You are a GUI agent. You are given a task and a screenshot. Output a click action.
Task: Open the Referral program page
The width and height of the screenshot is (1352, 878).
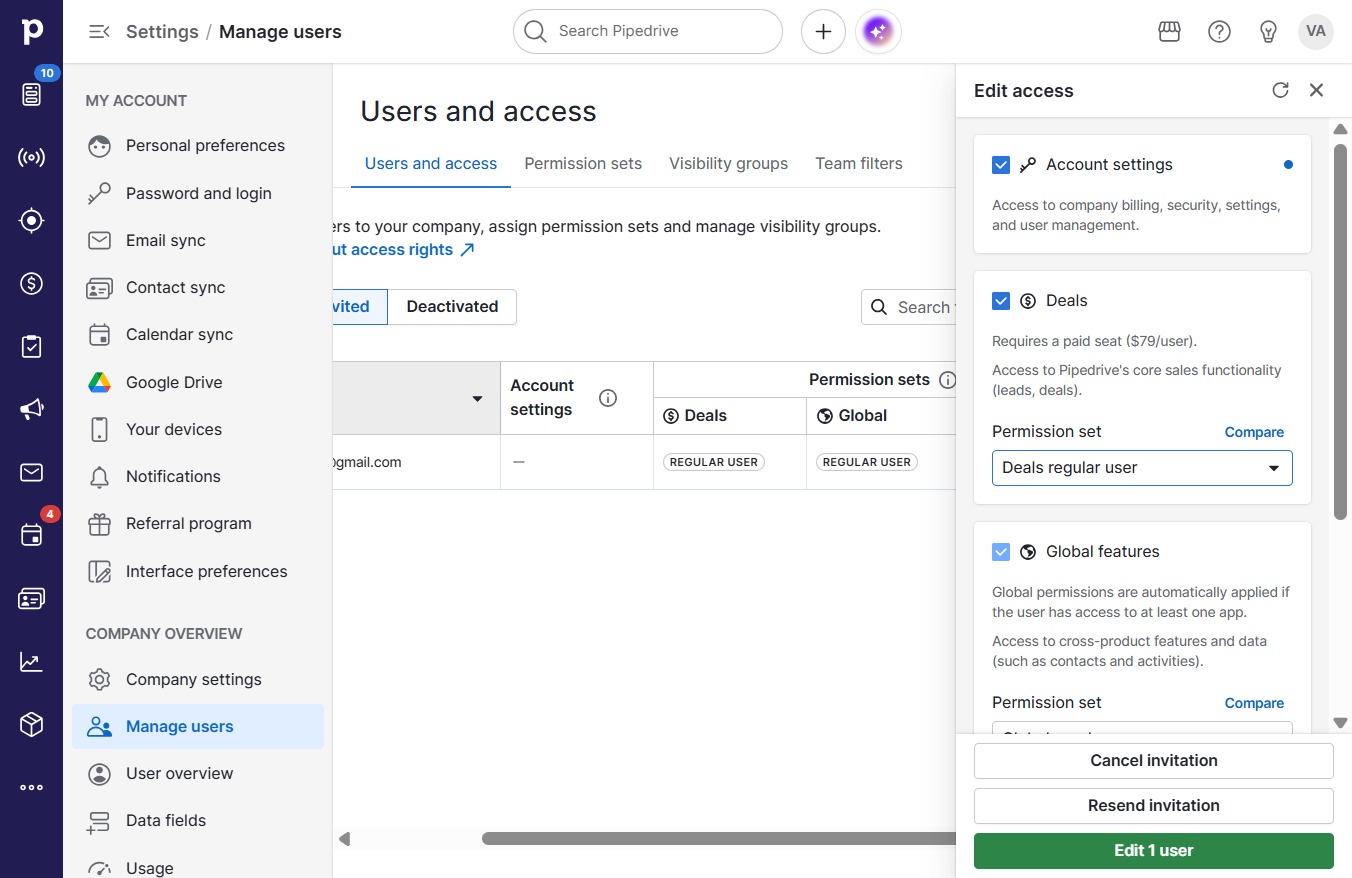point(198,524)
